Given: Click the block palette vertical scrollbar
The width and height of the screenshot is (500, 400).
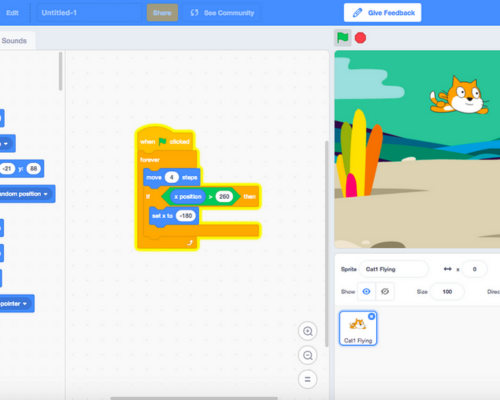Looking at the screenshot, I should click(x=60, y=71).
